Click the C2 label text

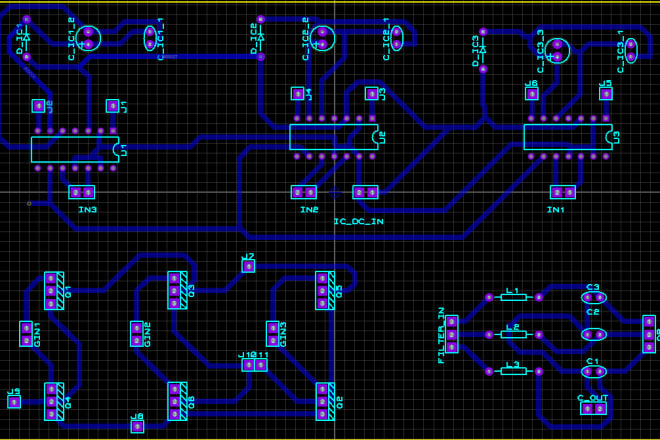tap(593, 312)
